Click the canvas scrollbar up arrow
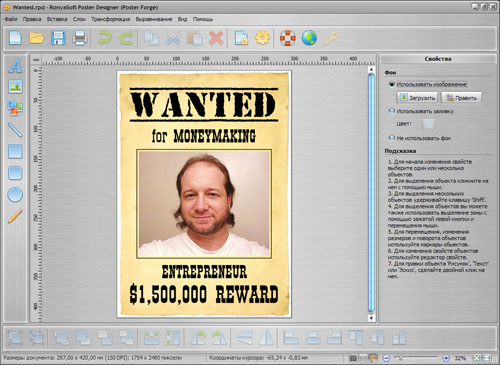 371,69
